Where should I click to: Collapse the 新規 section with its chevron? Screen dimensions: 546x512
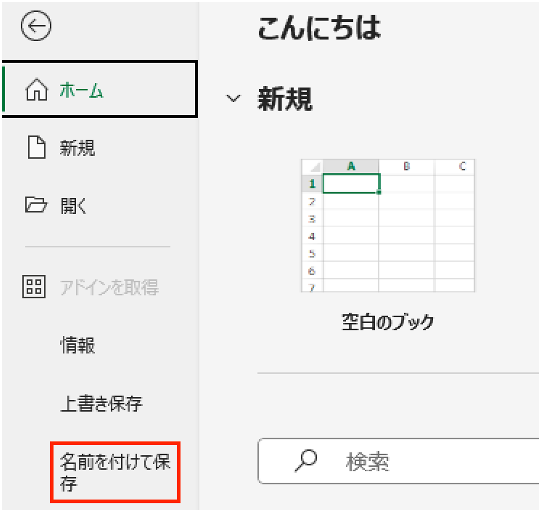[233, 99]
